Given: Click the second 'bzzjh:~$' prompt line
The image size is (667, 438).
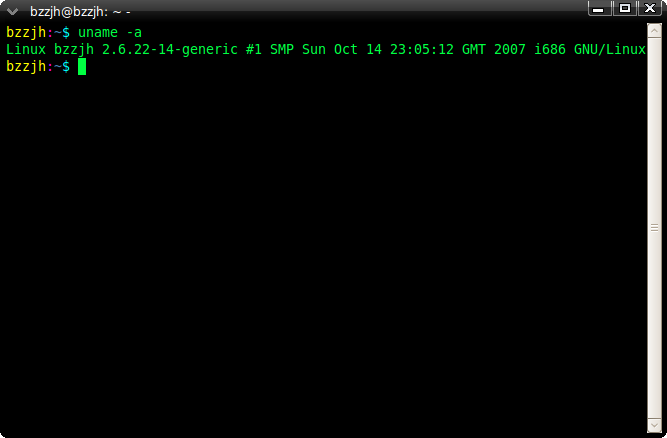Looking at the screenshot, I should [x=38, y=66].
